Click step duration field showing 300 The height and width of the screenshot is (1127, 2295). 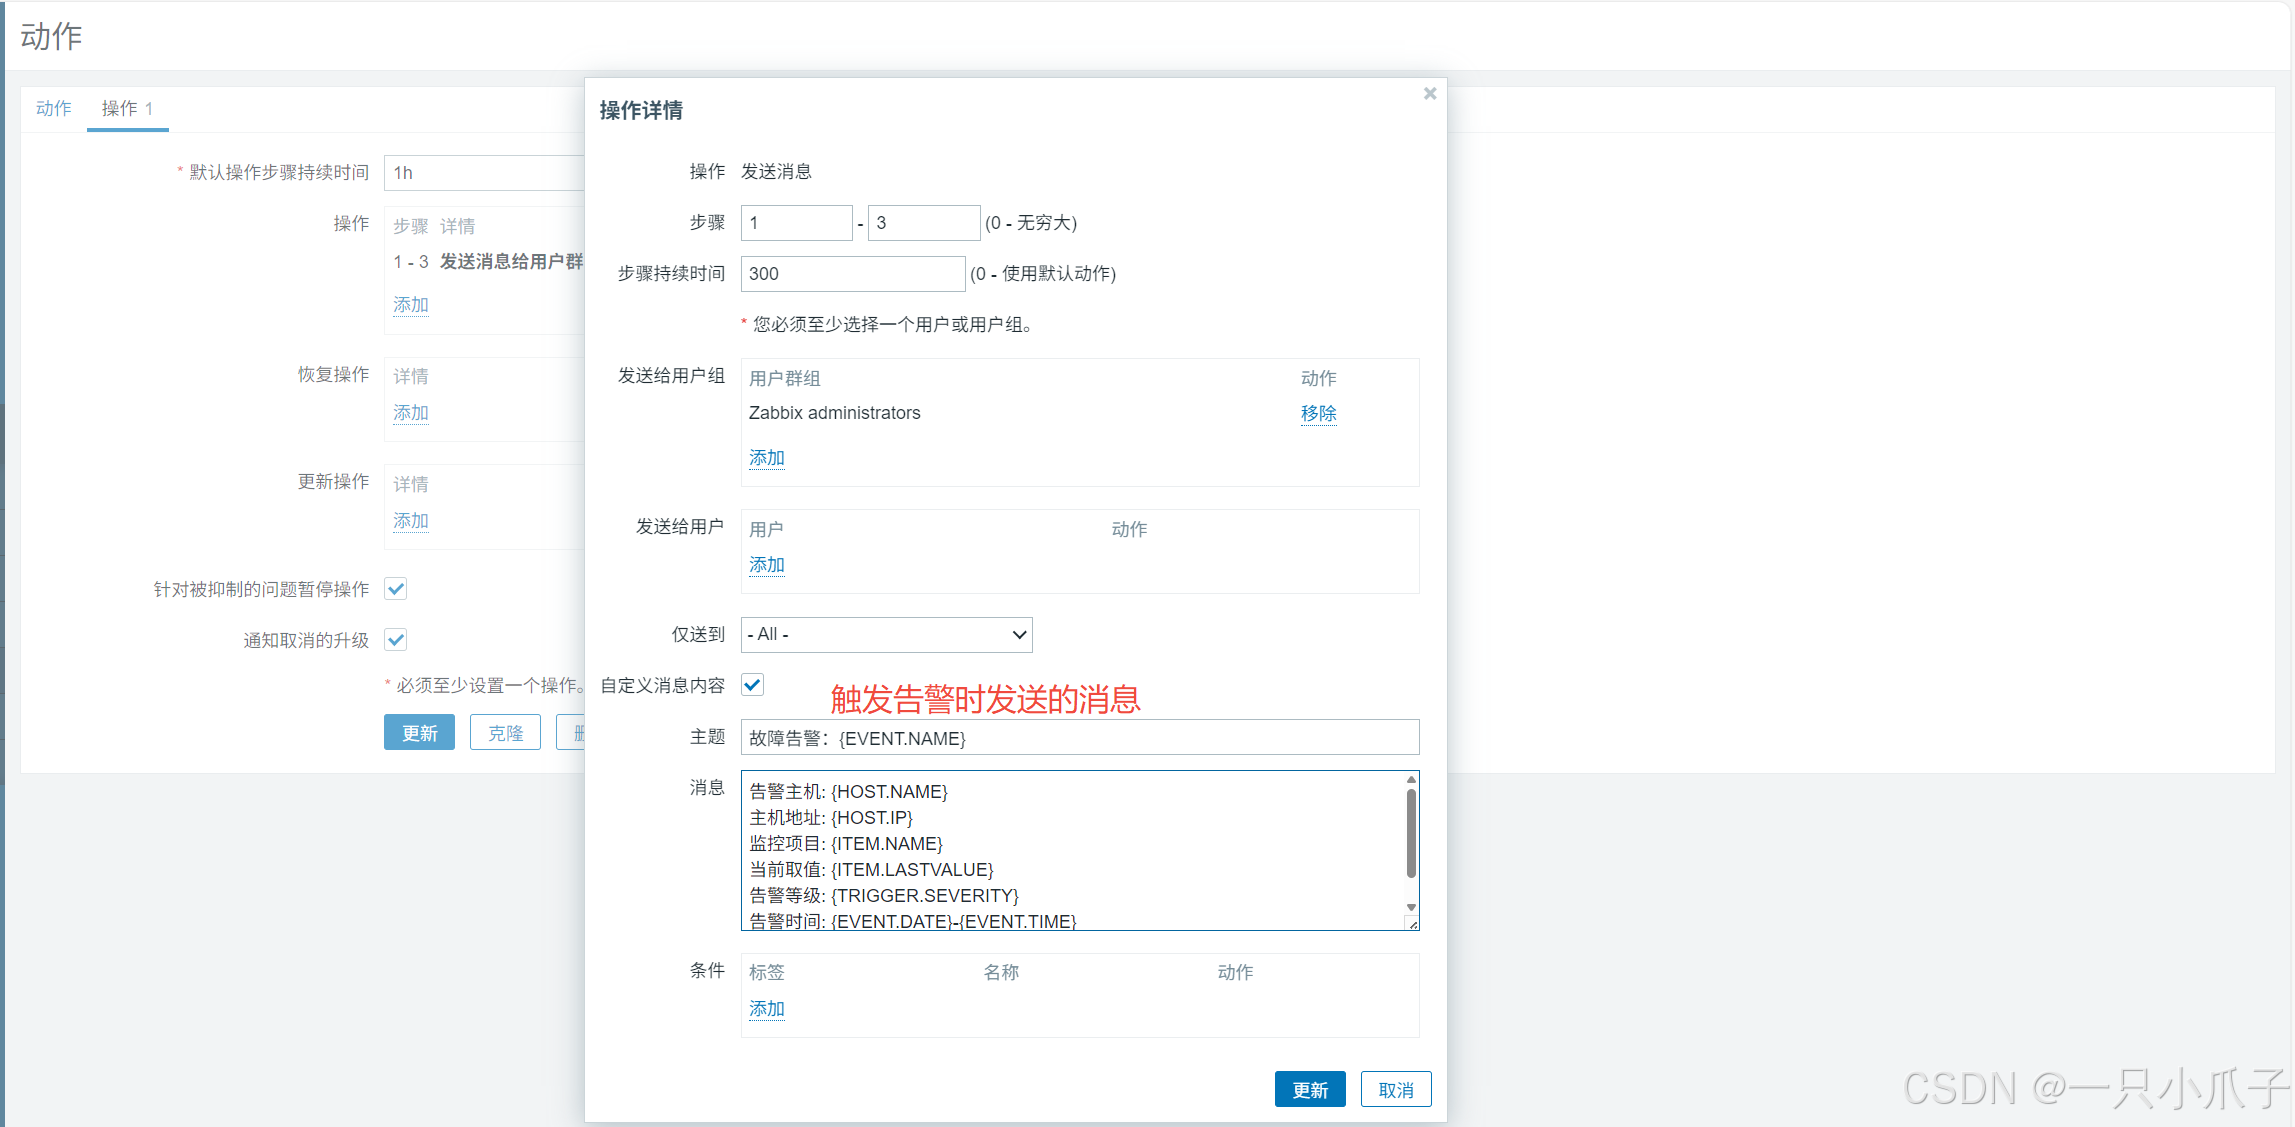click(x=852, y=274)
